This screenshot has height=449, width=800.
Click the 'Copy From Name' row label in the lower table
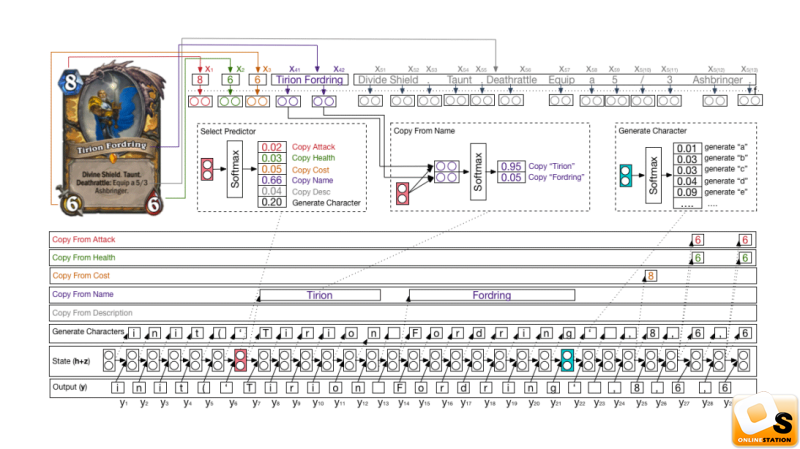[x=83, y=294]
